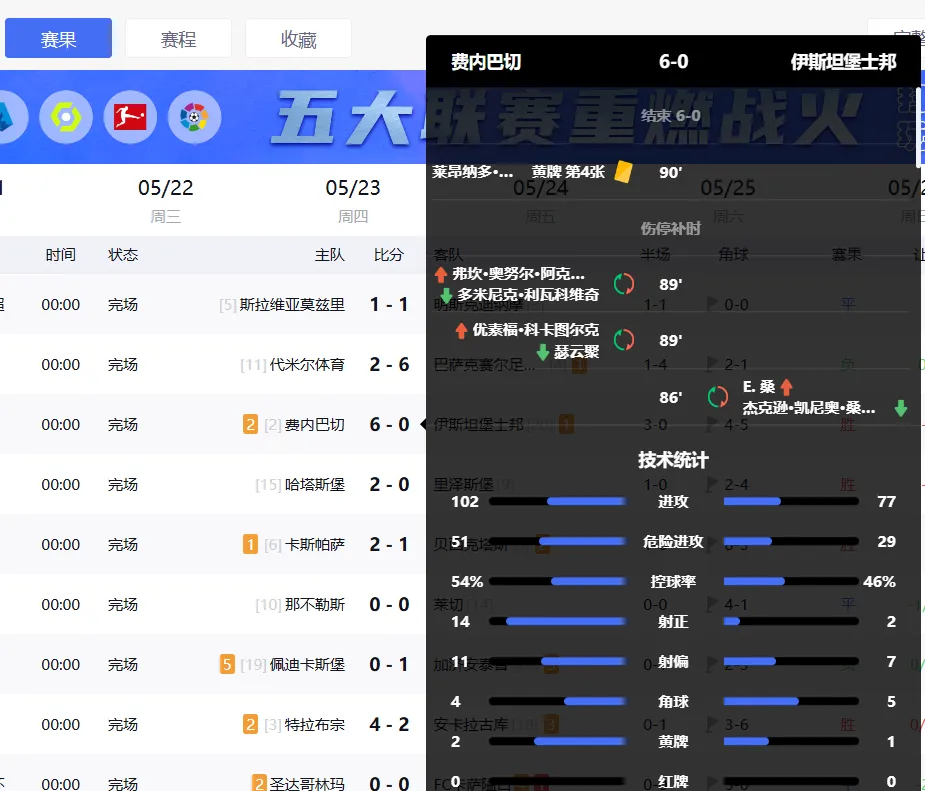Click 费内巴切 title in the match popup
Viewport: 925px width, 791px height.
coord(486,61)
